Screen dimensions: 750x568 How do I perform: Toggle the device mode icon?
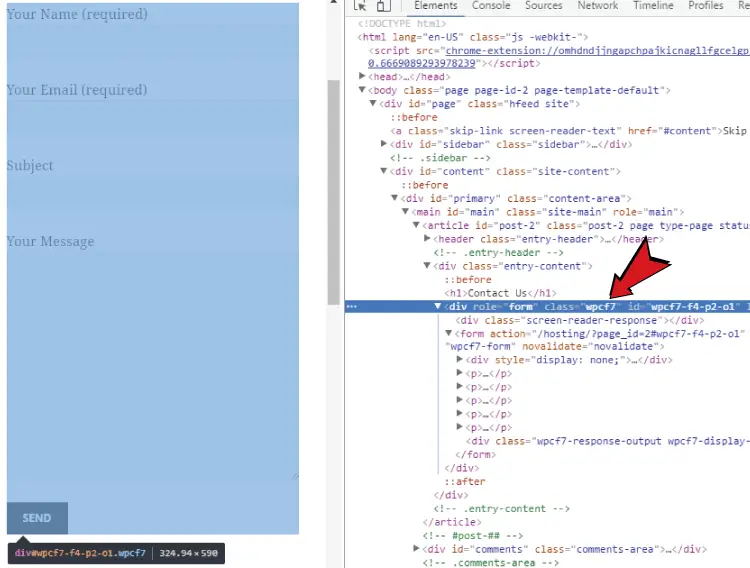383,5
